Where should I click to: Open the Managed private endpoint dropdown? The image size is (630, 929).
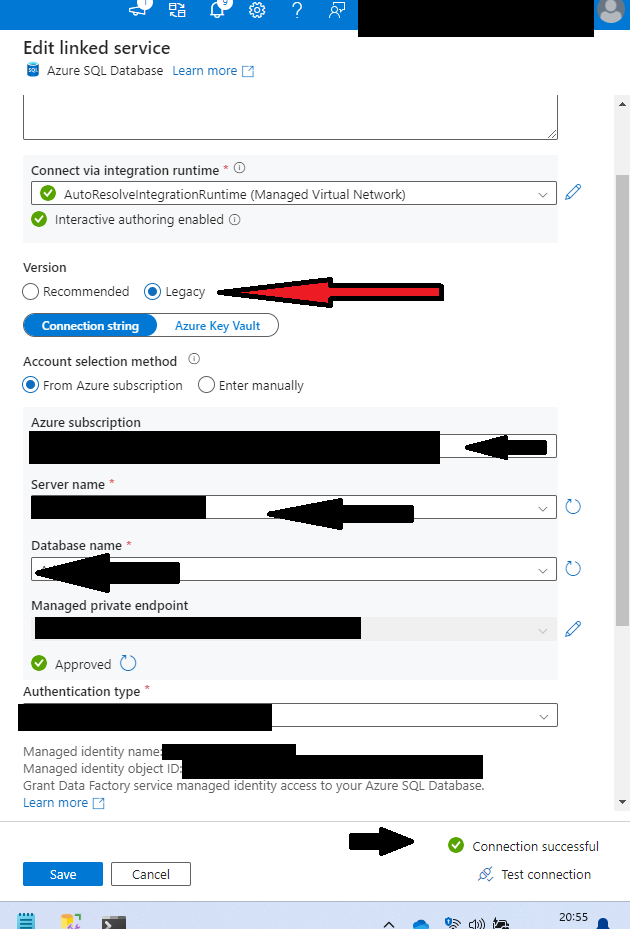[x=293, y=629]
